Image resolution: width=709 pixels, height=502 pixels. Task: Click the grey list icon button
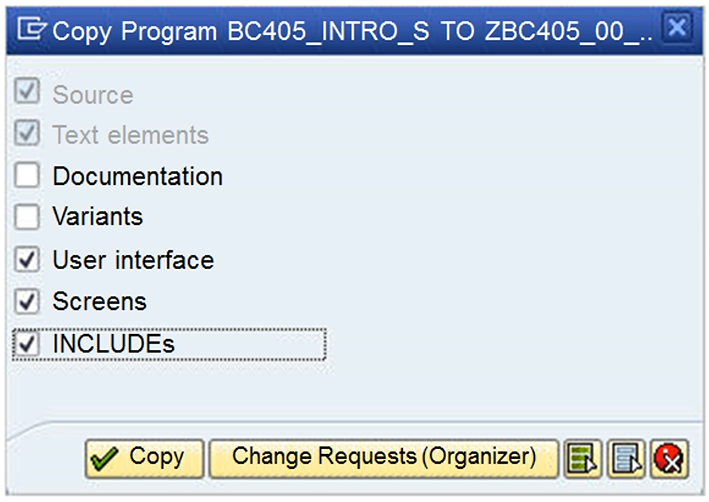pos(626,458)
